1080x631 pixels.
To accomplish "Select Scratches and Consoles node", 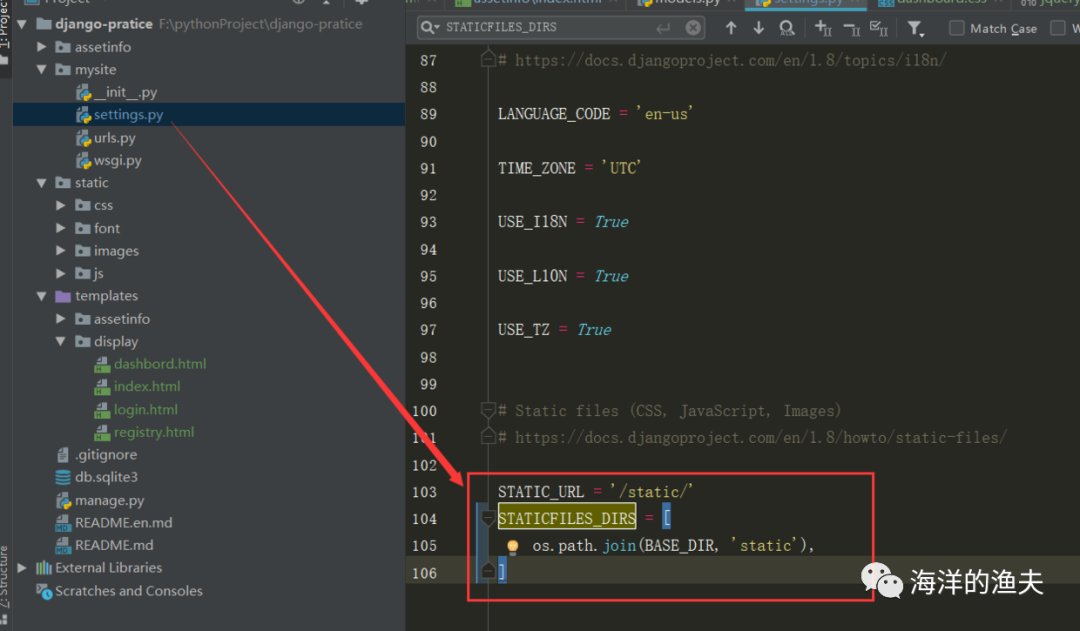I will [x=128, y=591].
